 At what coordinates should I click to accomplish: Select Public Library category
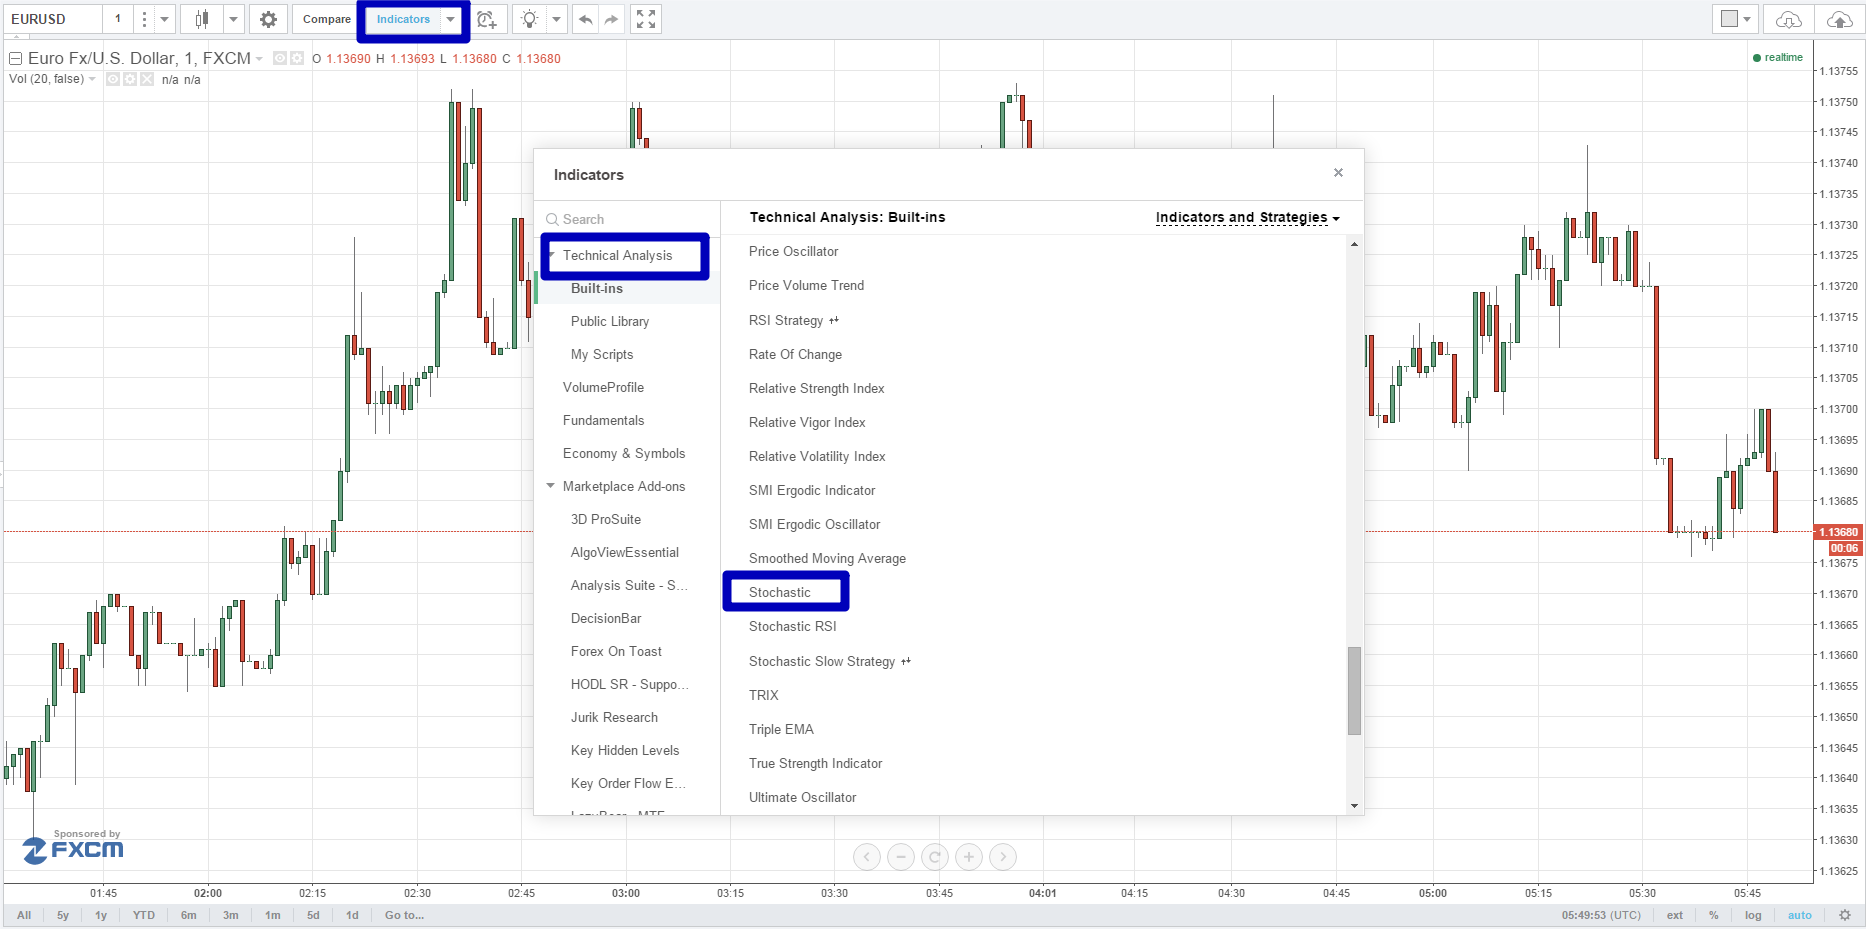coord(610,321)
